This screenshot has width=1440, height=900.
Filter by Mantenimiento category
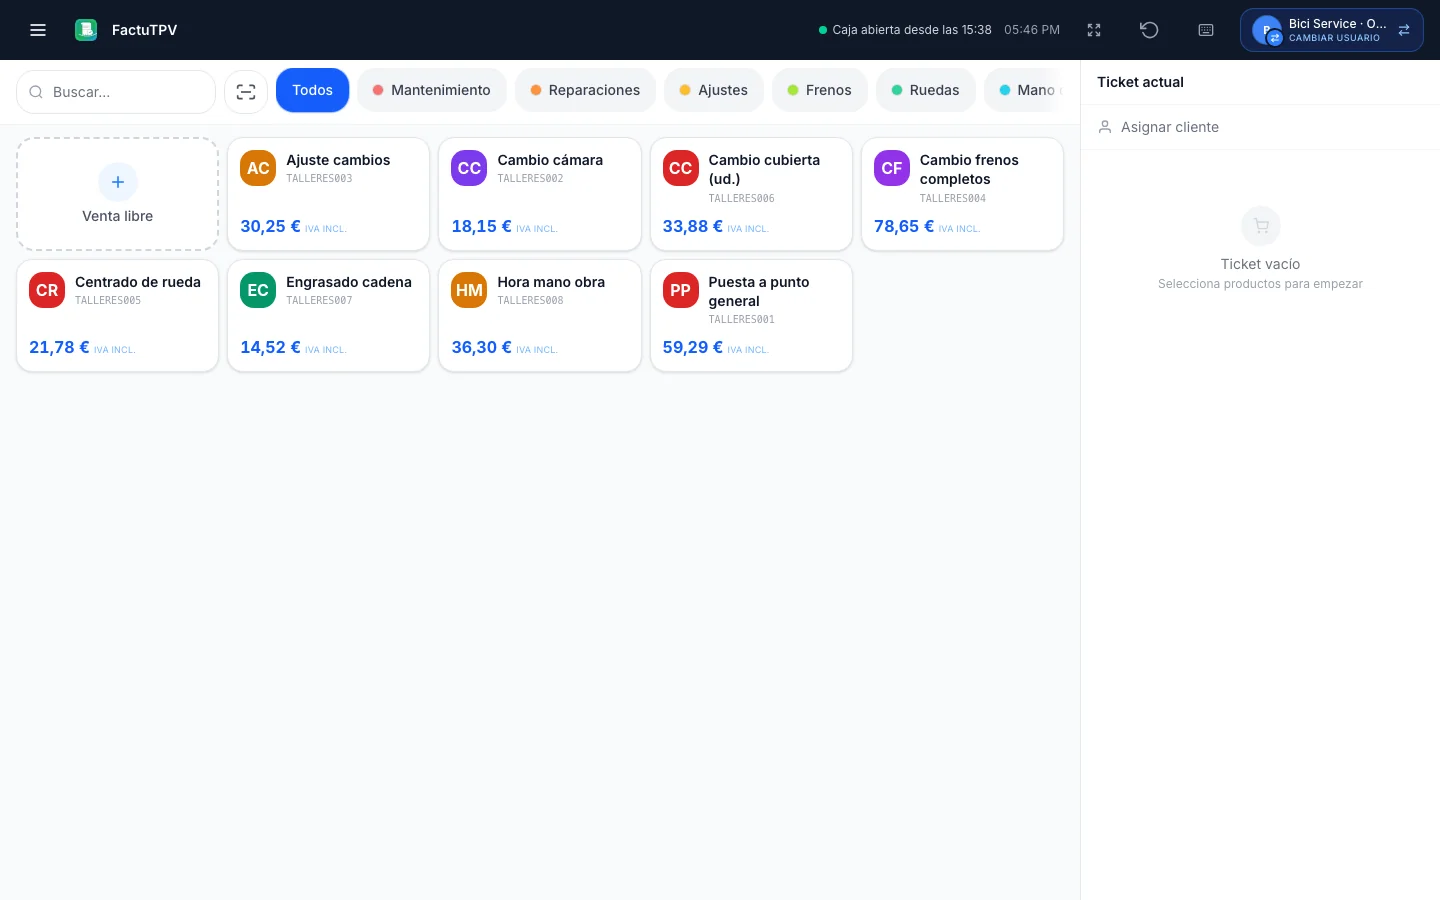[432, 90]
